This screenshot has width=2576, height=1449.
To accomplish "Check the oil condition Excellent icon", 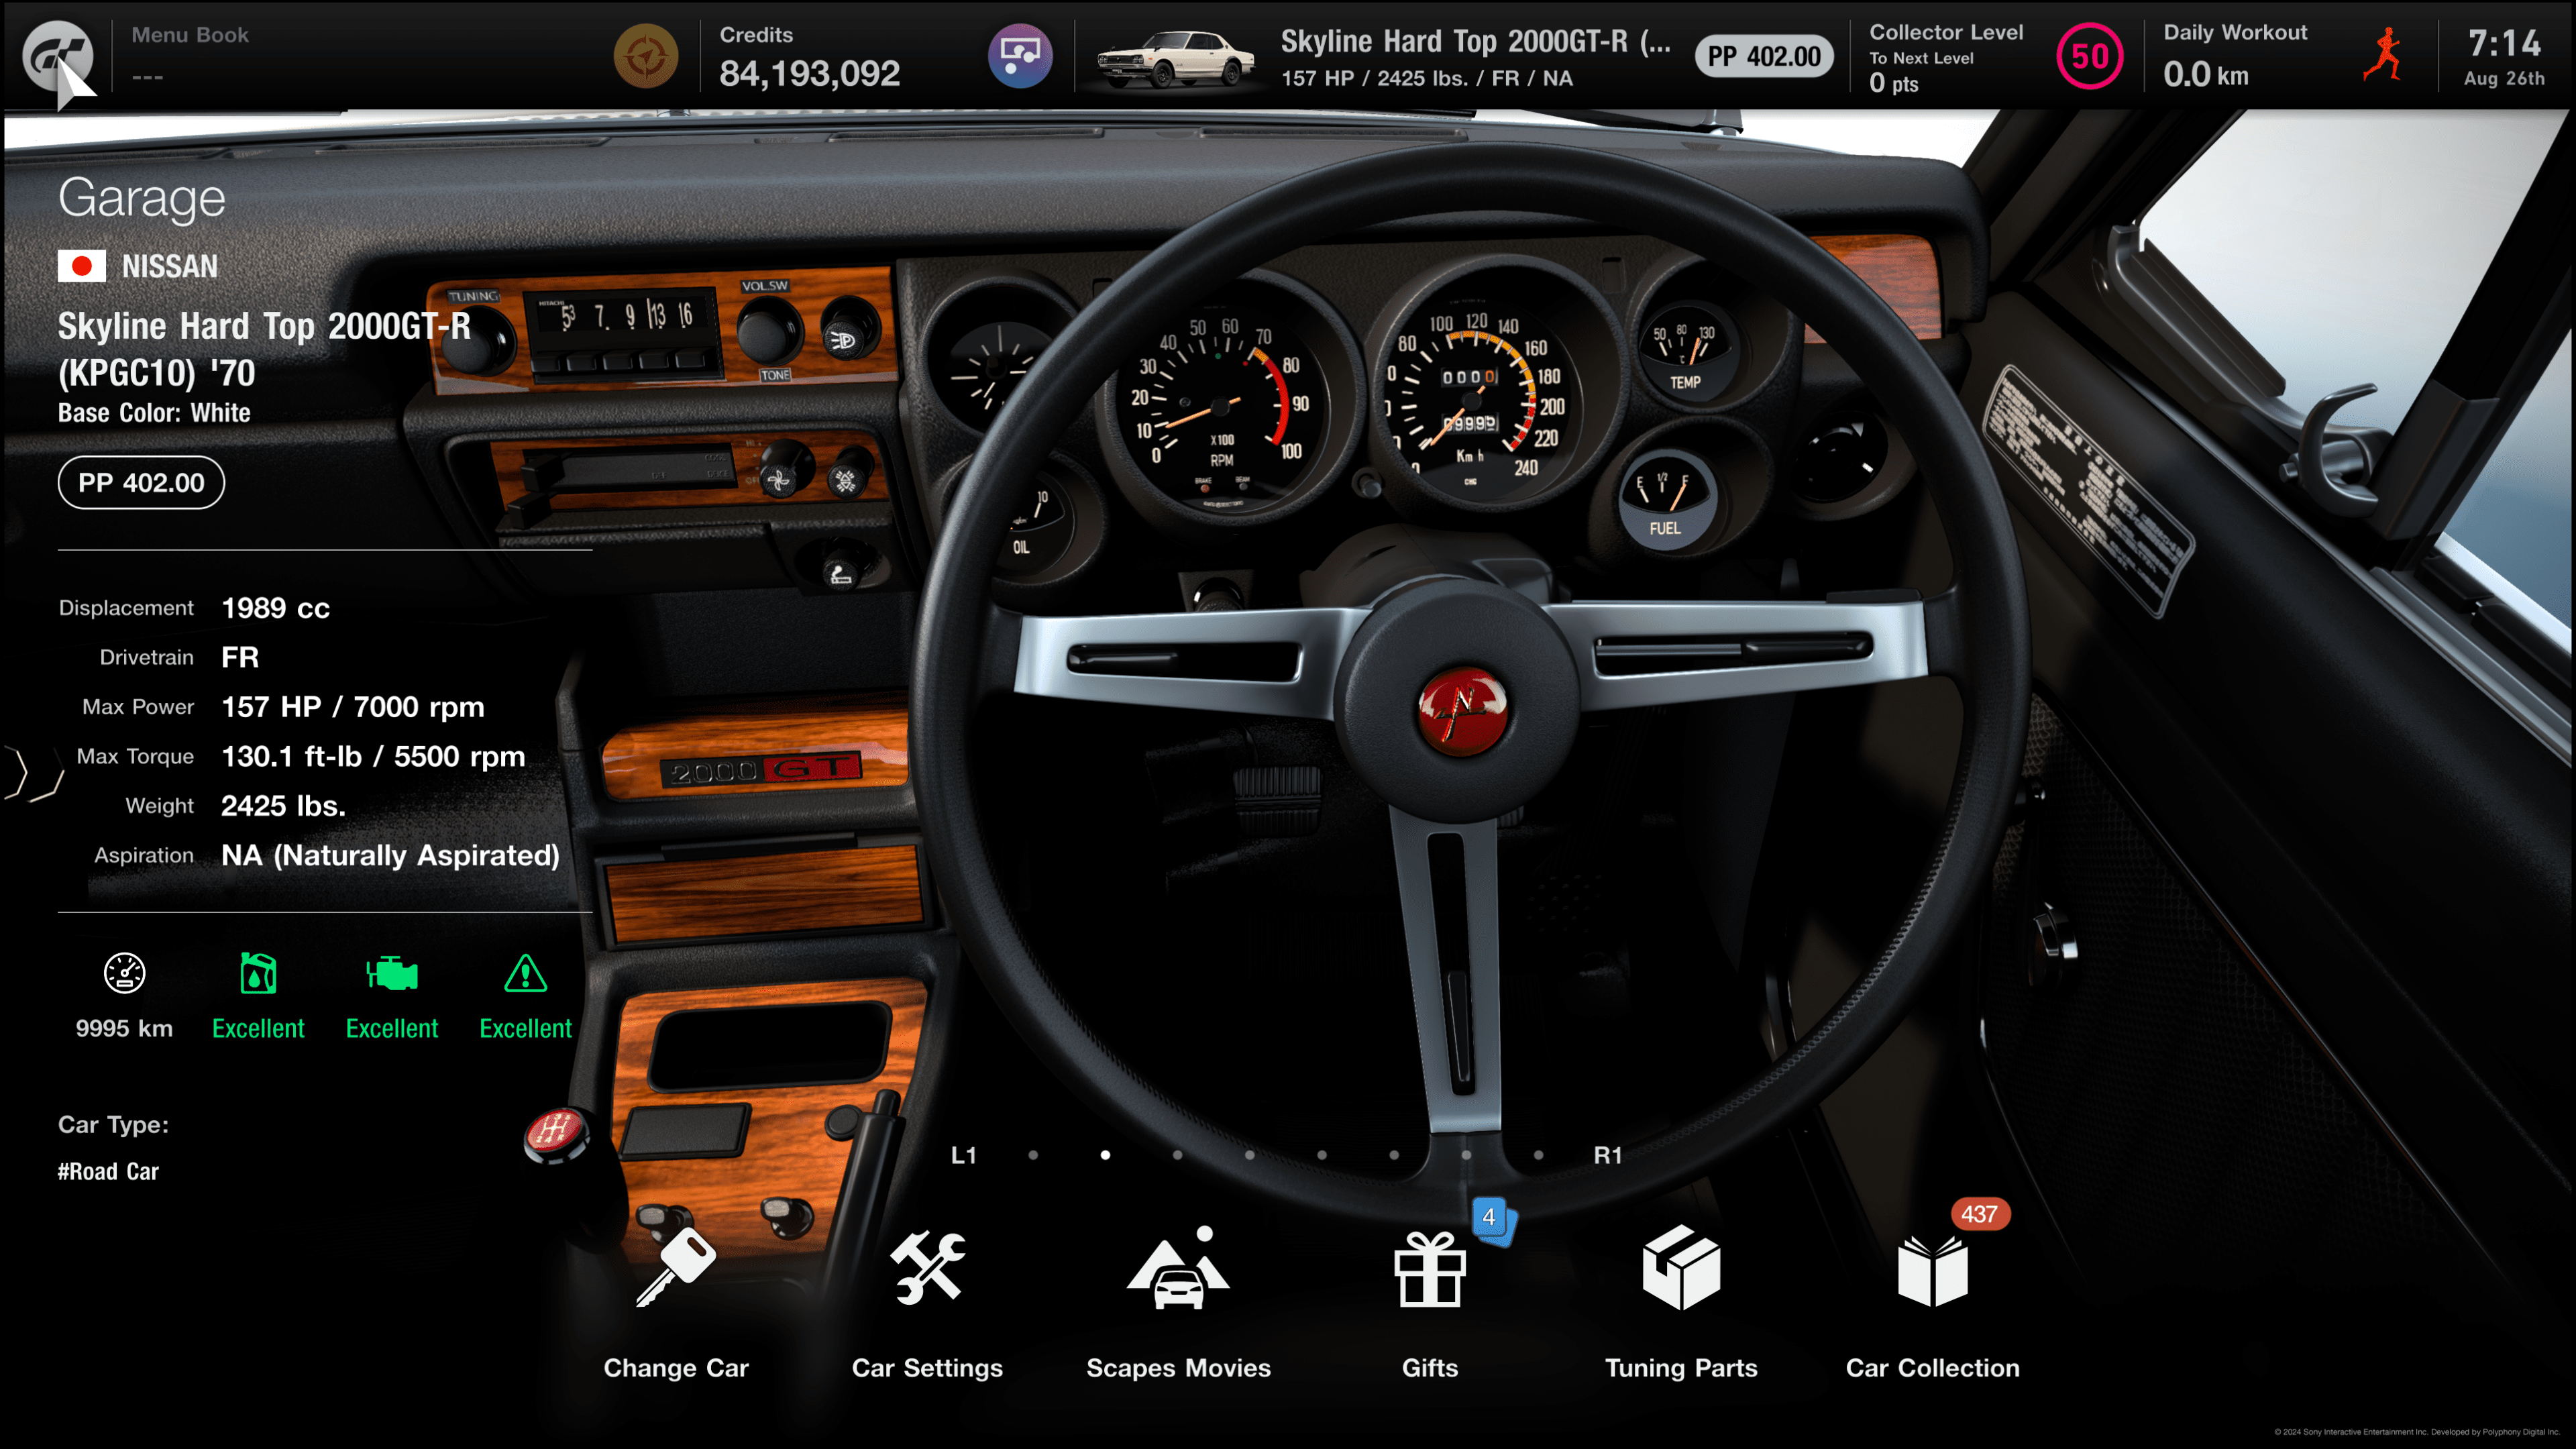I will pos(258,973).
